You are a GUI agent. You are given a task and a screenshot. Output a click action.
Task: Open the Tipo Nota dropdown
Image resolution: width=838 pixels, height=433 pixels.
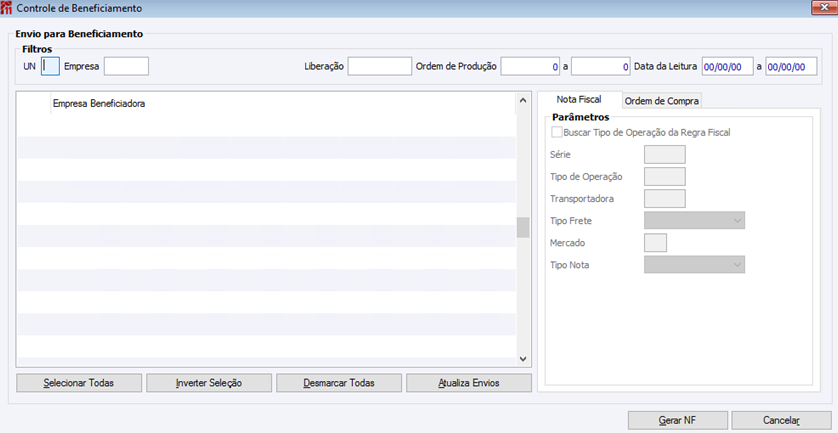point(694,265)
